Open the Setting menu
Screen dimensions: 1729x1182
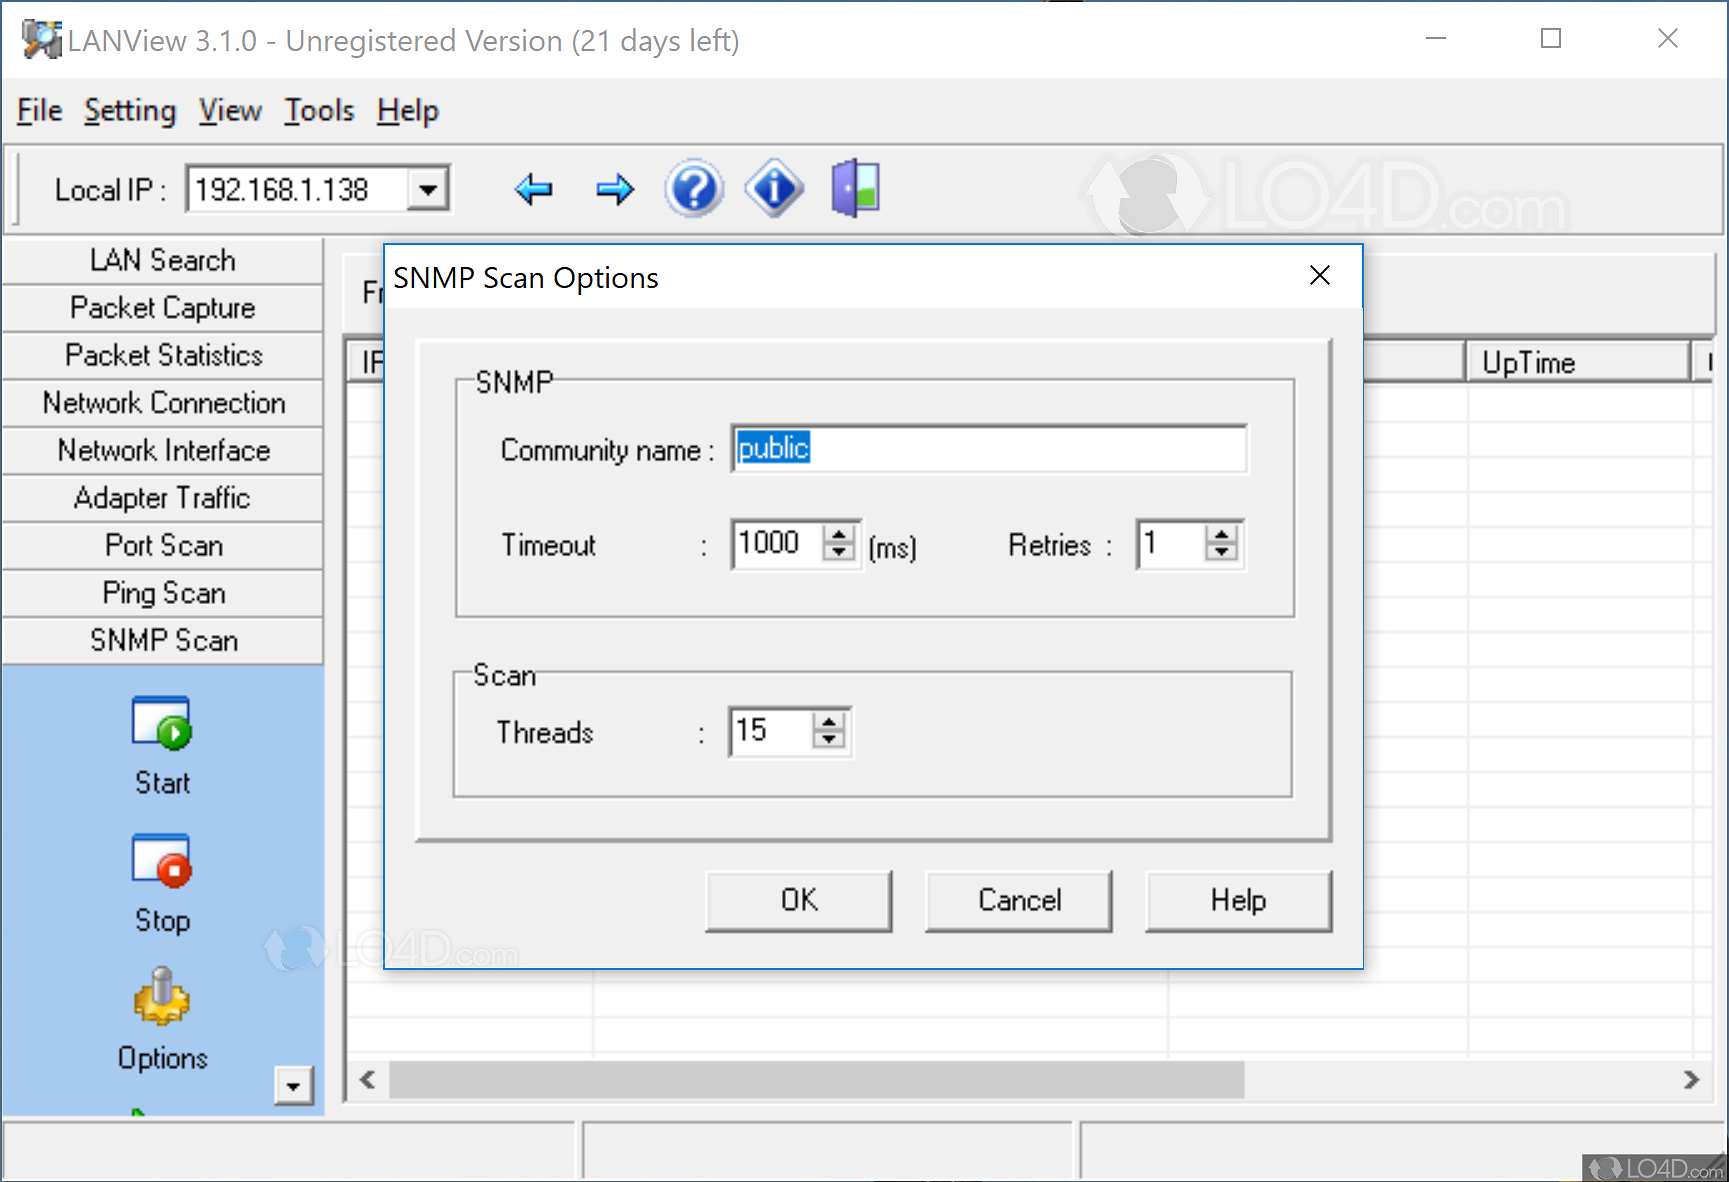tap(130, 111)
